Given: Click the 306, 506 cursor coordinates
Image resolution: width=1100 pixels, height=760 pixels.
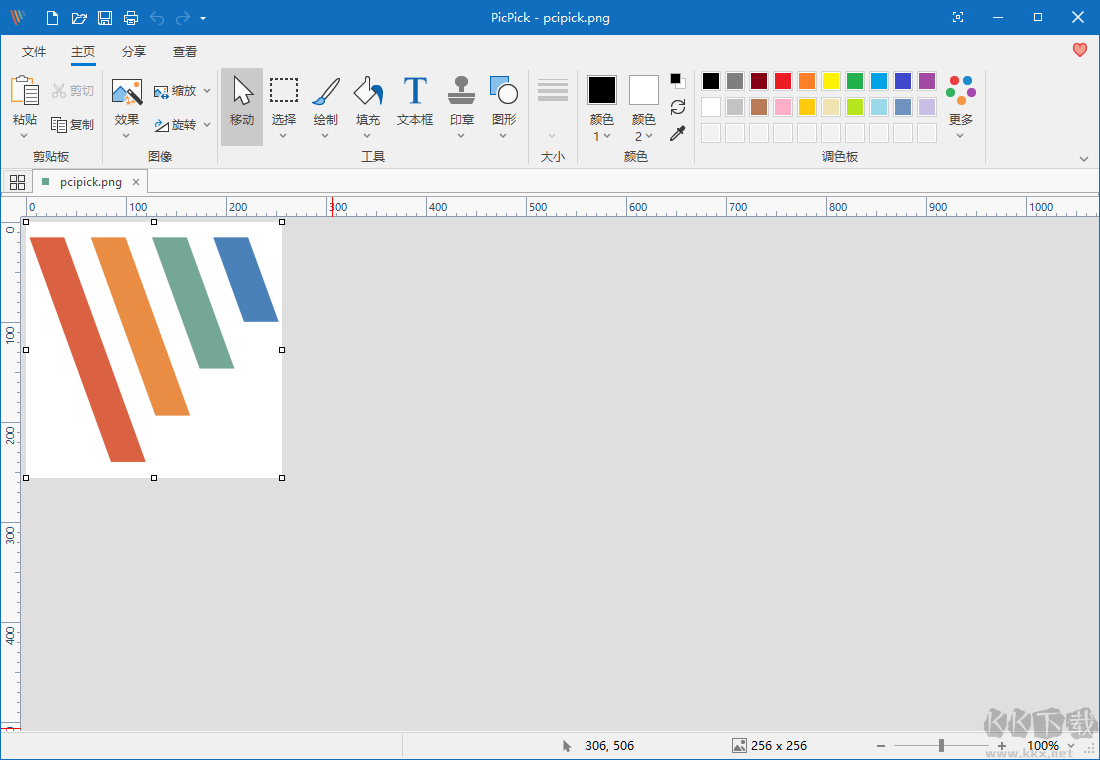Looking at the screenshot, I should click(609, 746).
